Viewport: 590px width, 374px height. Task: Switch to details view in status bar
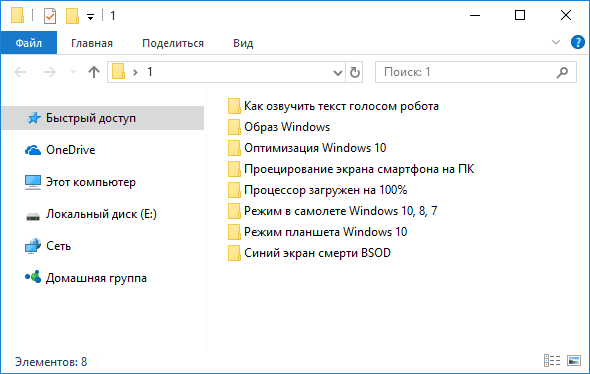552,360
